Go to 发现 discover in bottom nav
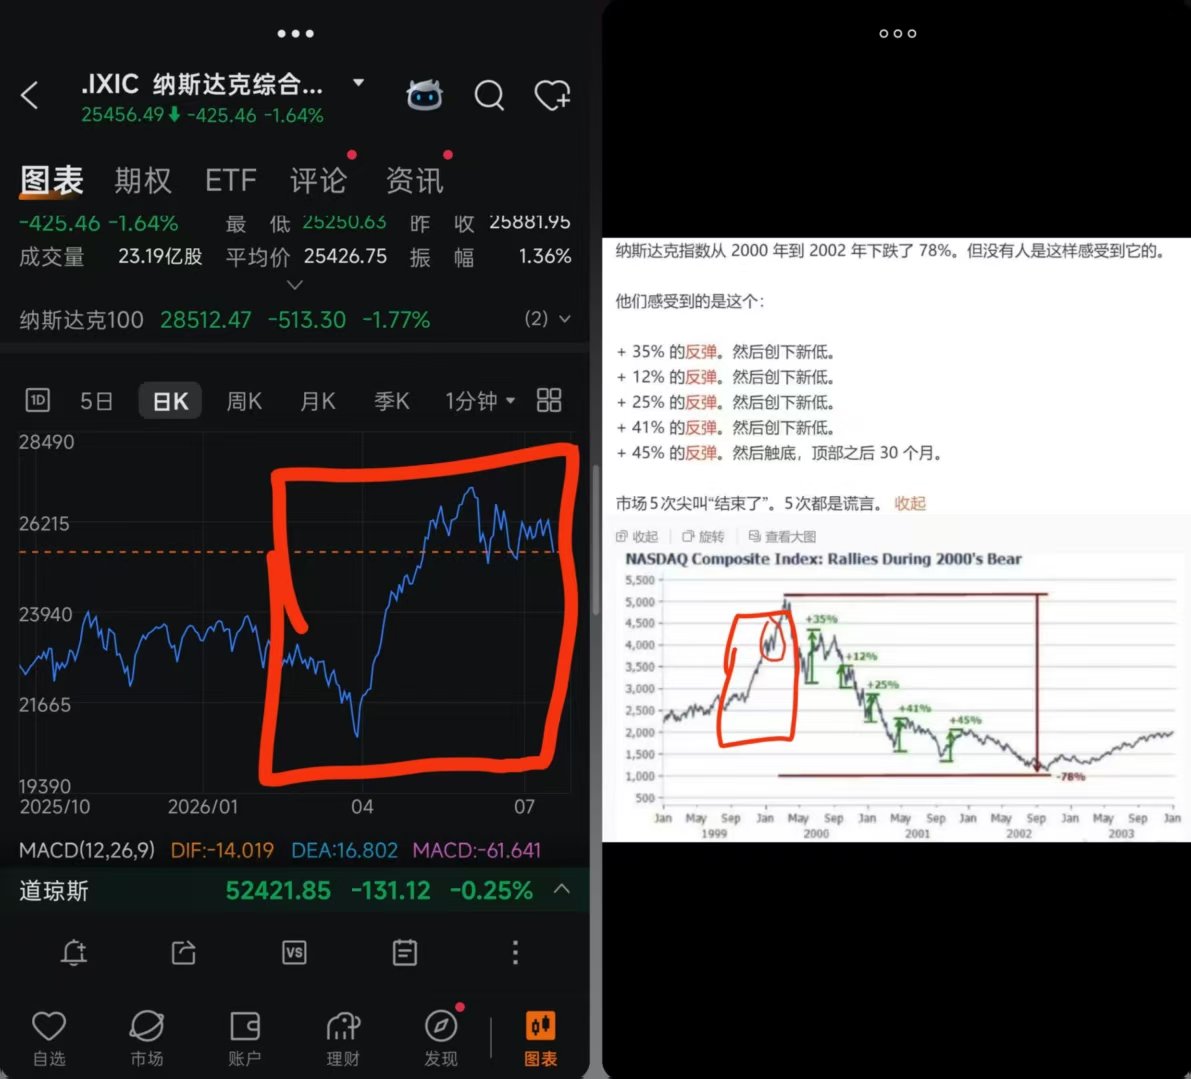Image resolution: width=1191 pixels, height=1079 pixels. click(441, 1038)
